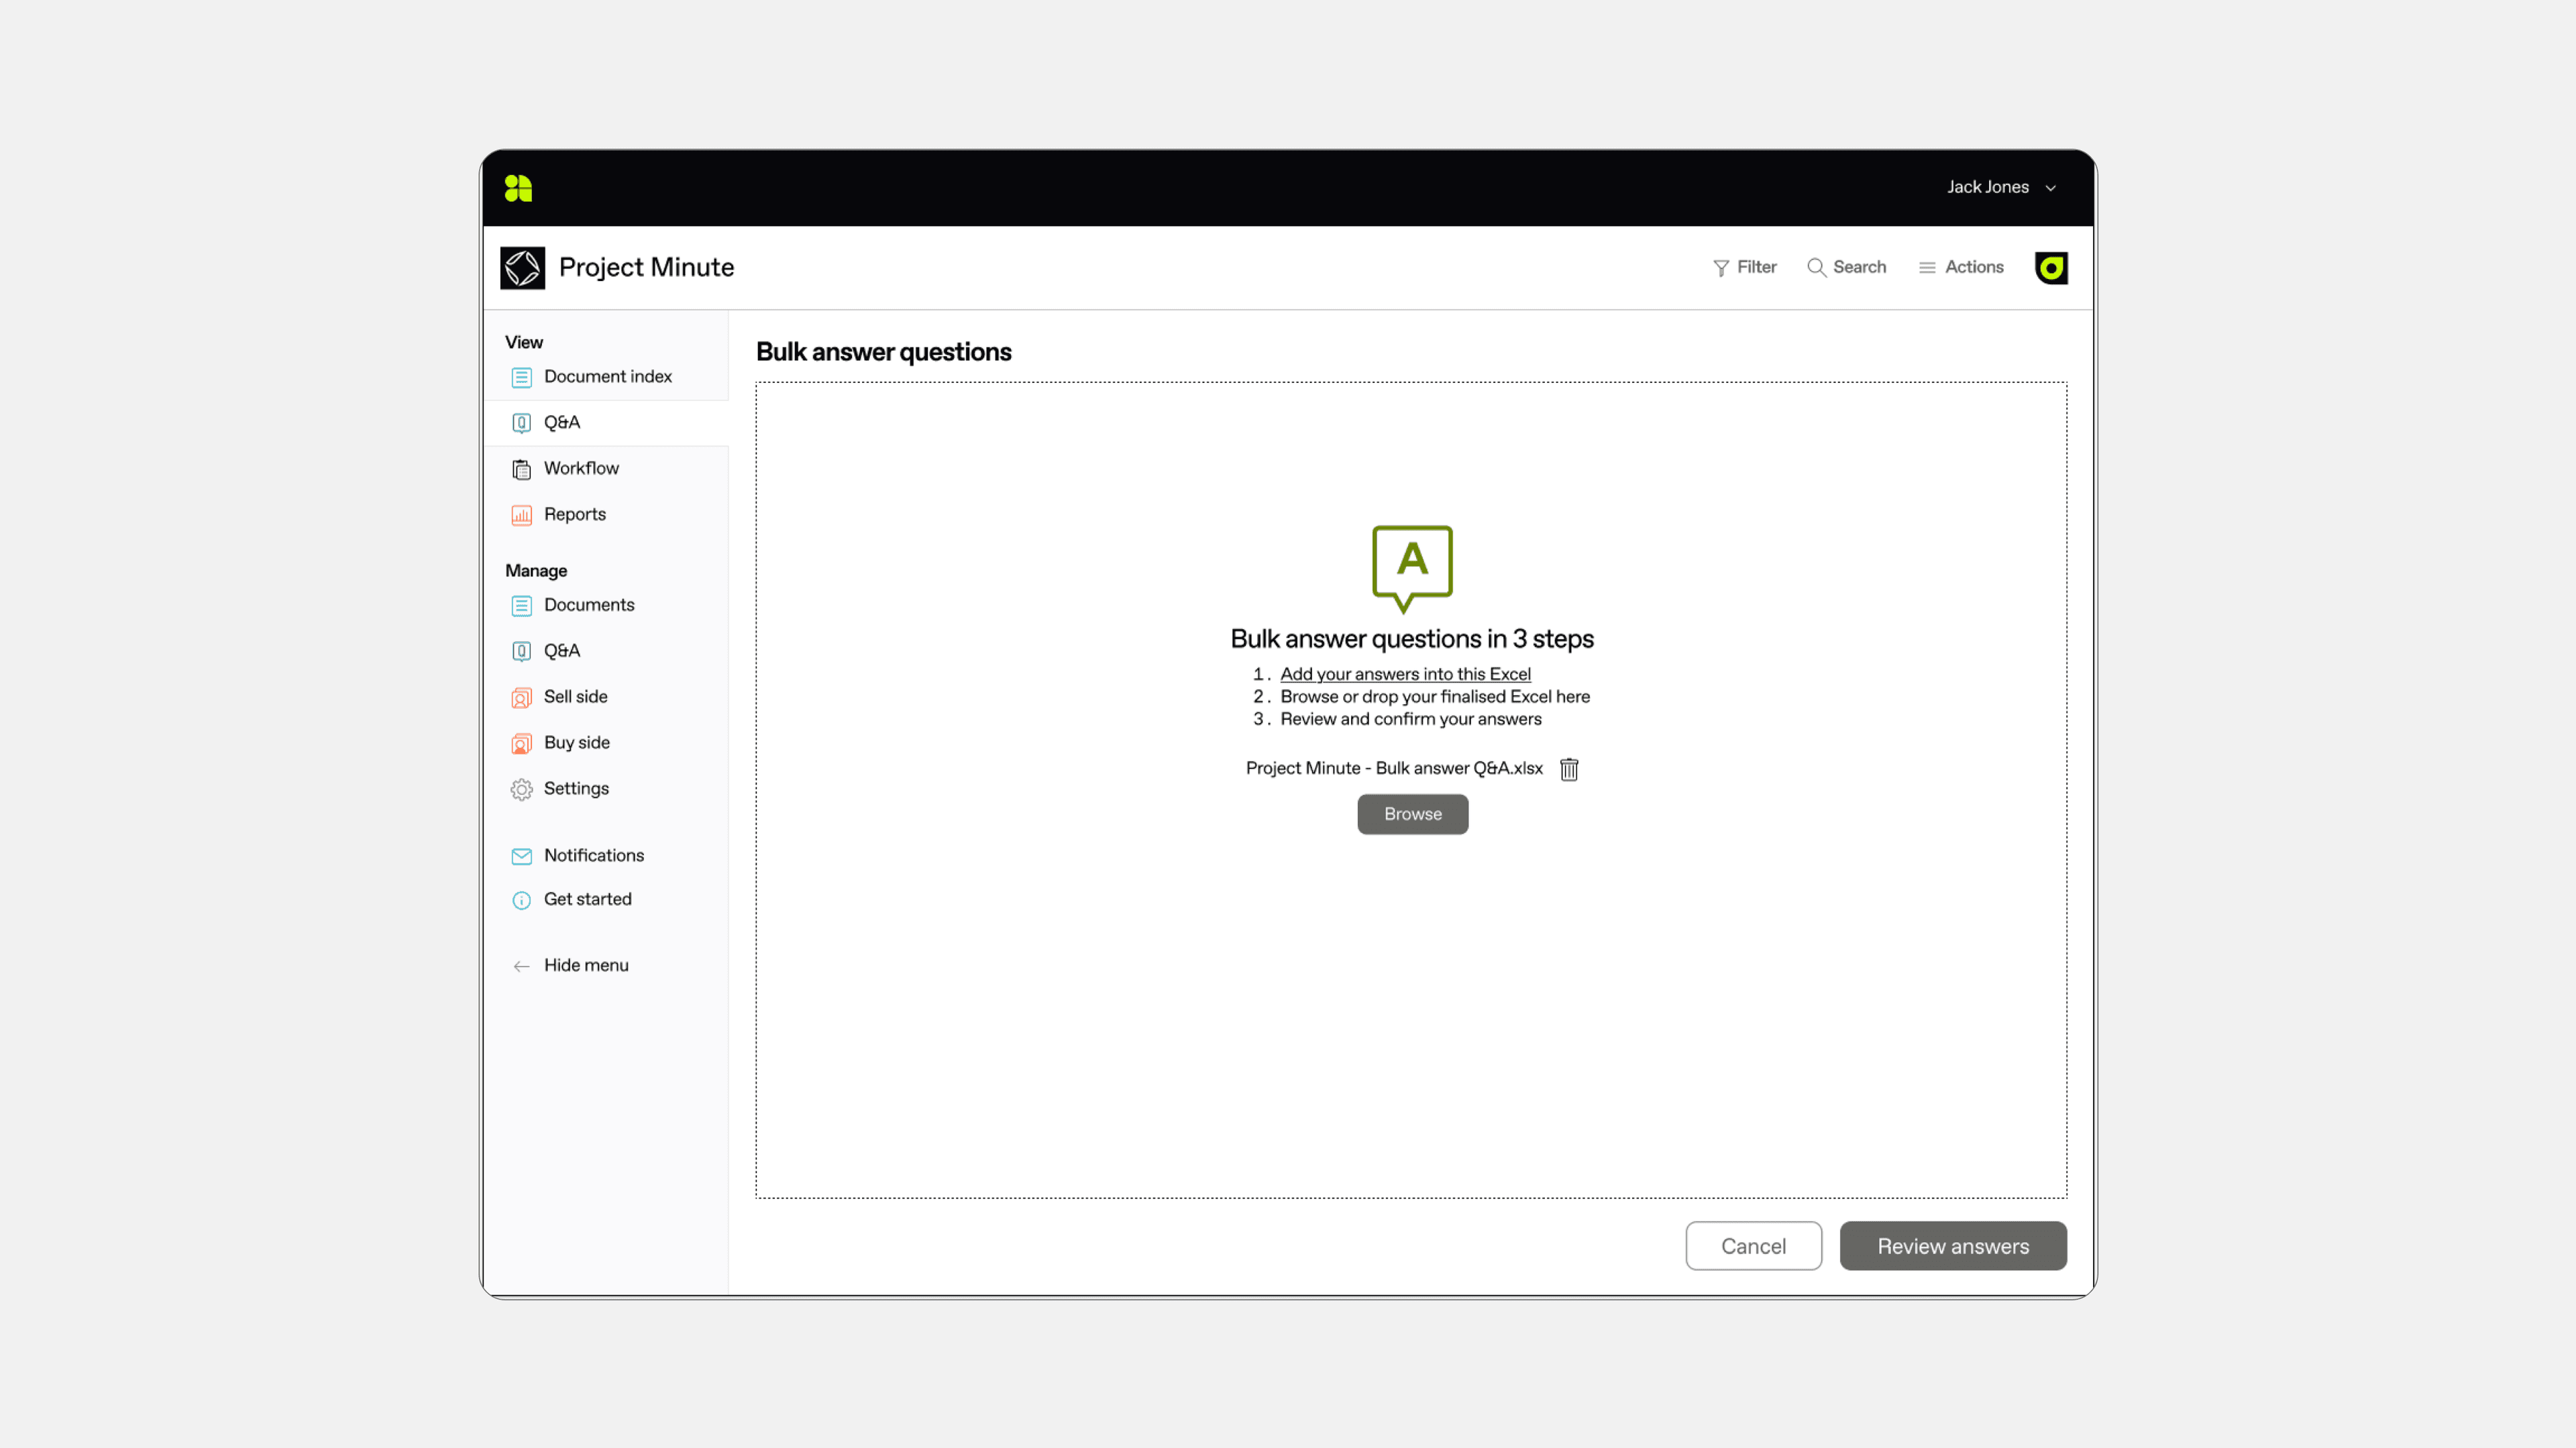
Task: Click the Buy side people icon
Action: (x=521, y=744)
